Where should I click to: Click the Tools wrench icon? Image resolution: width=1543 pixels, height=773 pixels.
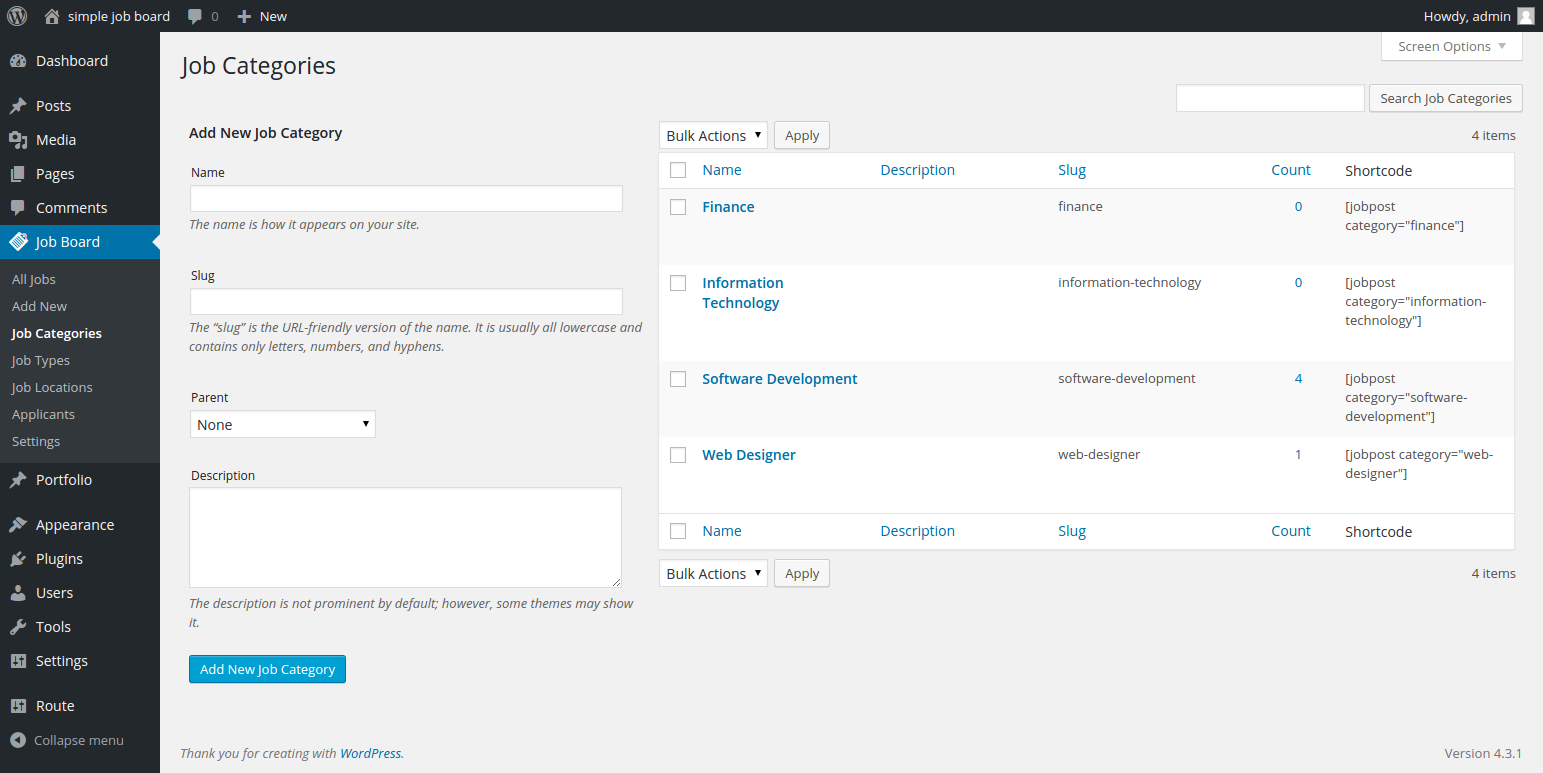tap(18, 627)
